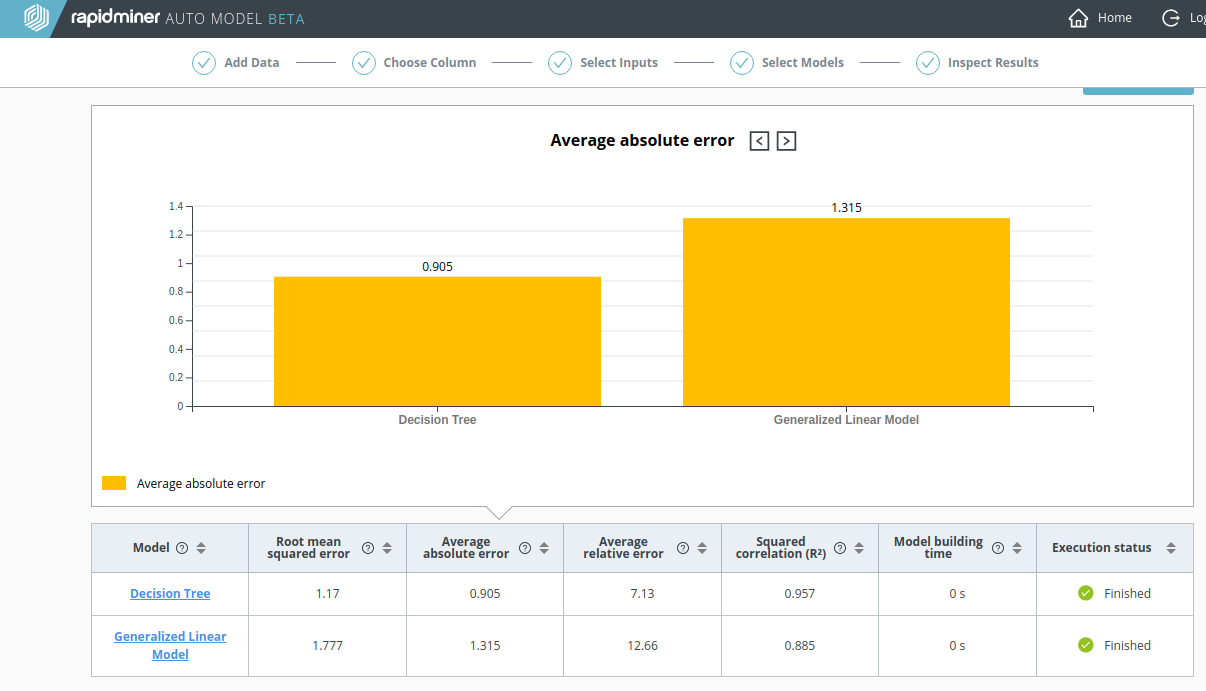
Task: Click the Select Models step checkmark
Action: (x=742, y=63)
